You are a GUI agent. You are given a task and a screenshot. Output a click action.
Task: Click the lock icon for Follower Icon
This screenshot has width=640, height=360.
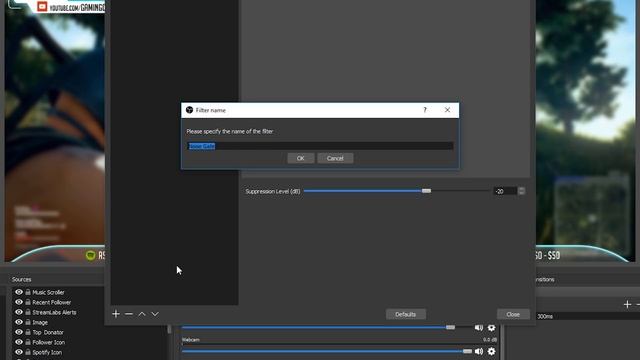[28, 342]
